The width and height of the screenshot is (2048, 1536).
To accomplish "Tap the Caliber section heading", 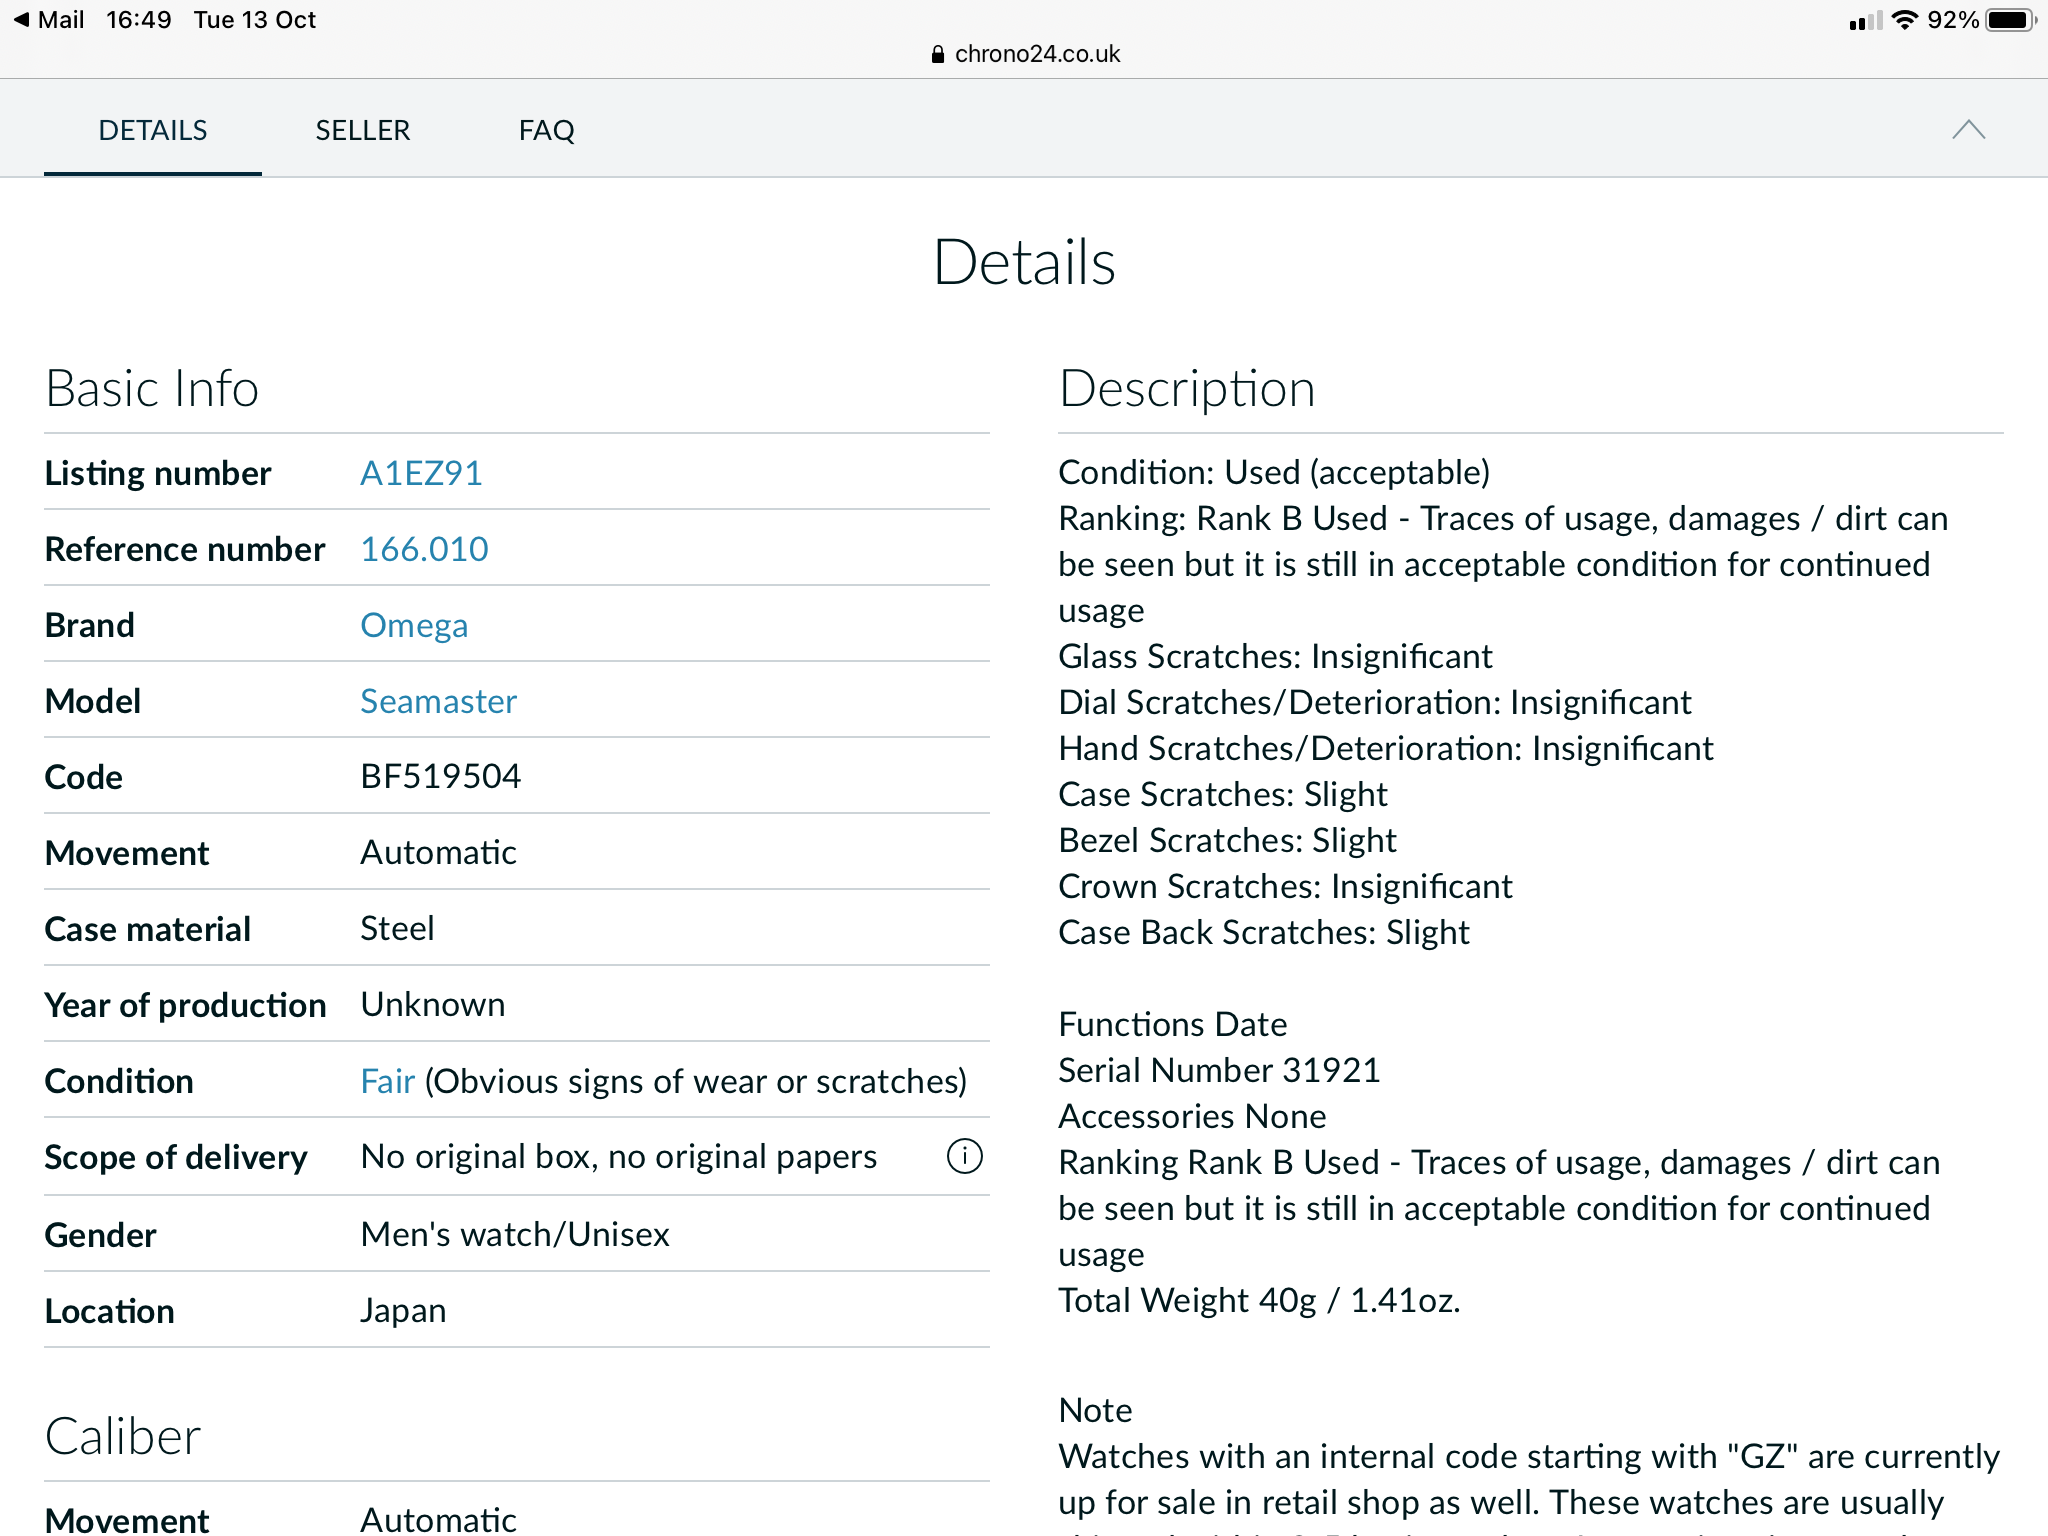I will [123, 1436].
